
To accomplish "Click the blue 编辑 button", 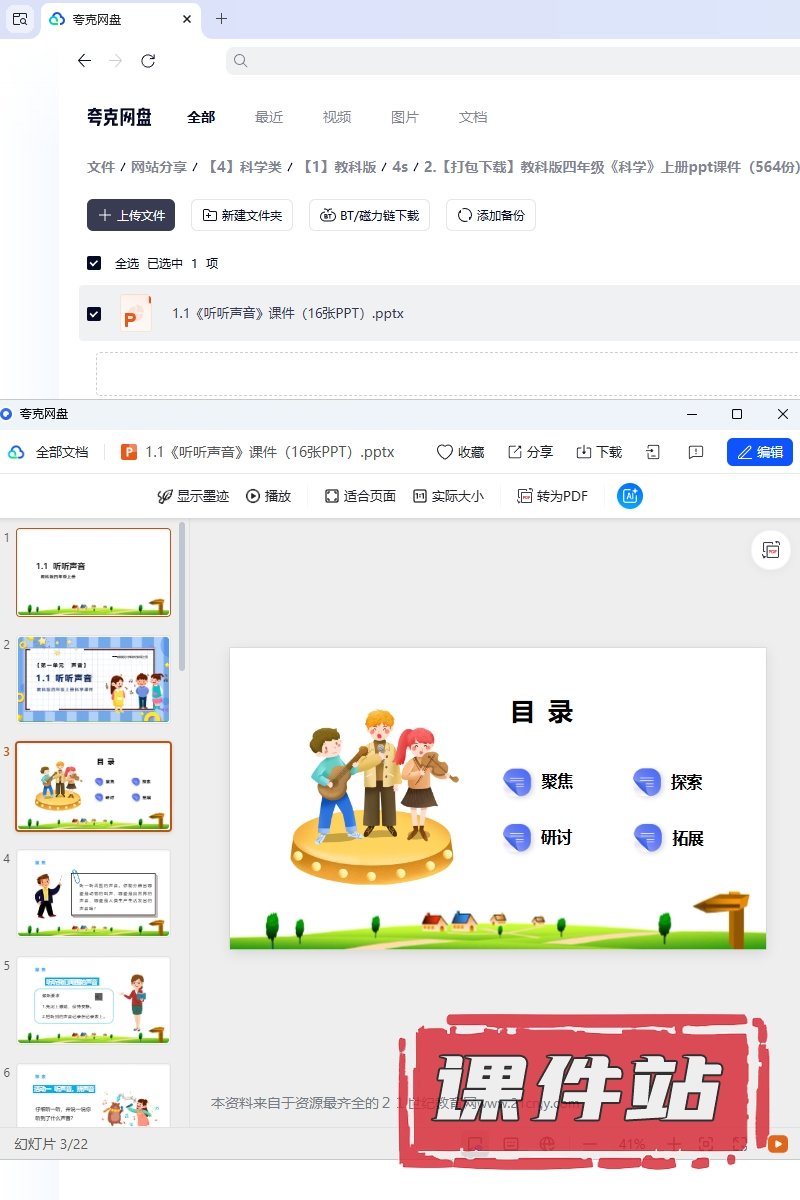I will pos(759,452).
